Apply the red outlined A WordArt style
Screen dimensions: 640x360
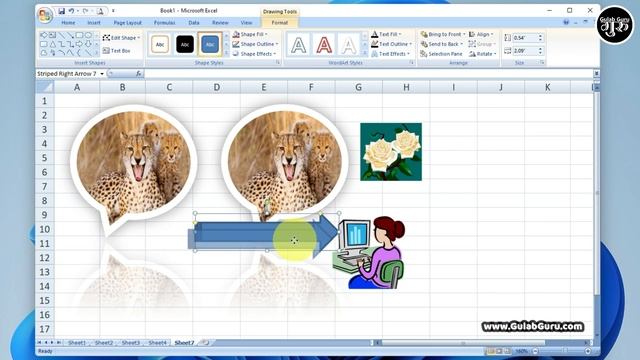[324, 44]
